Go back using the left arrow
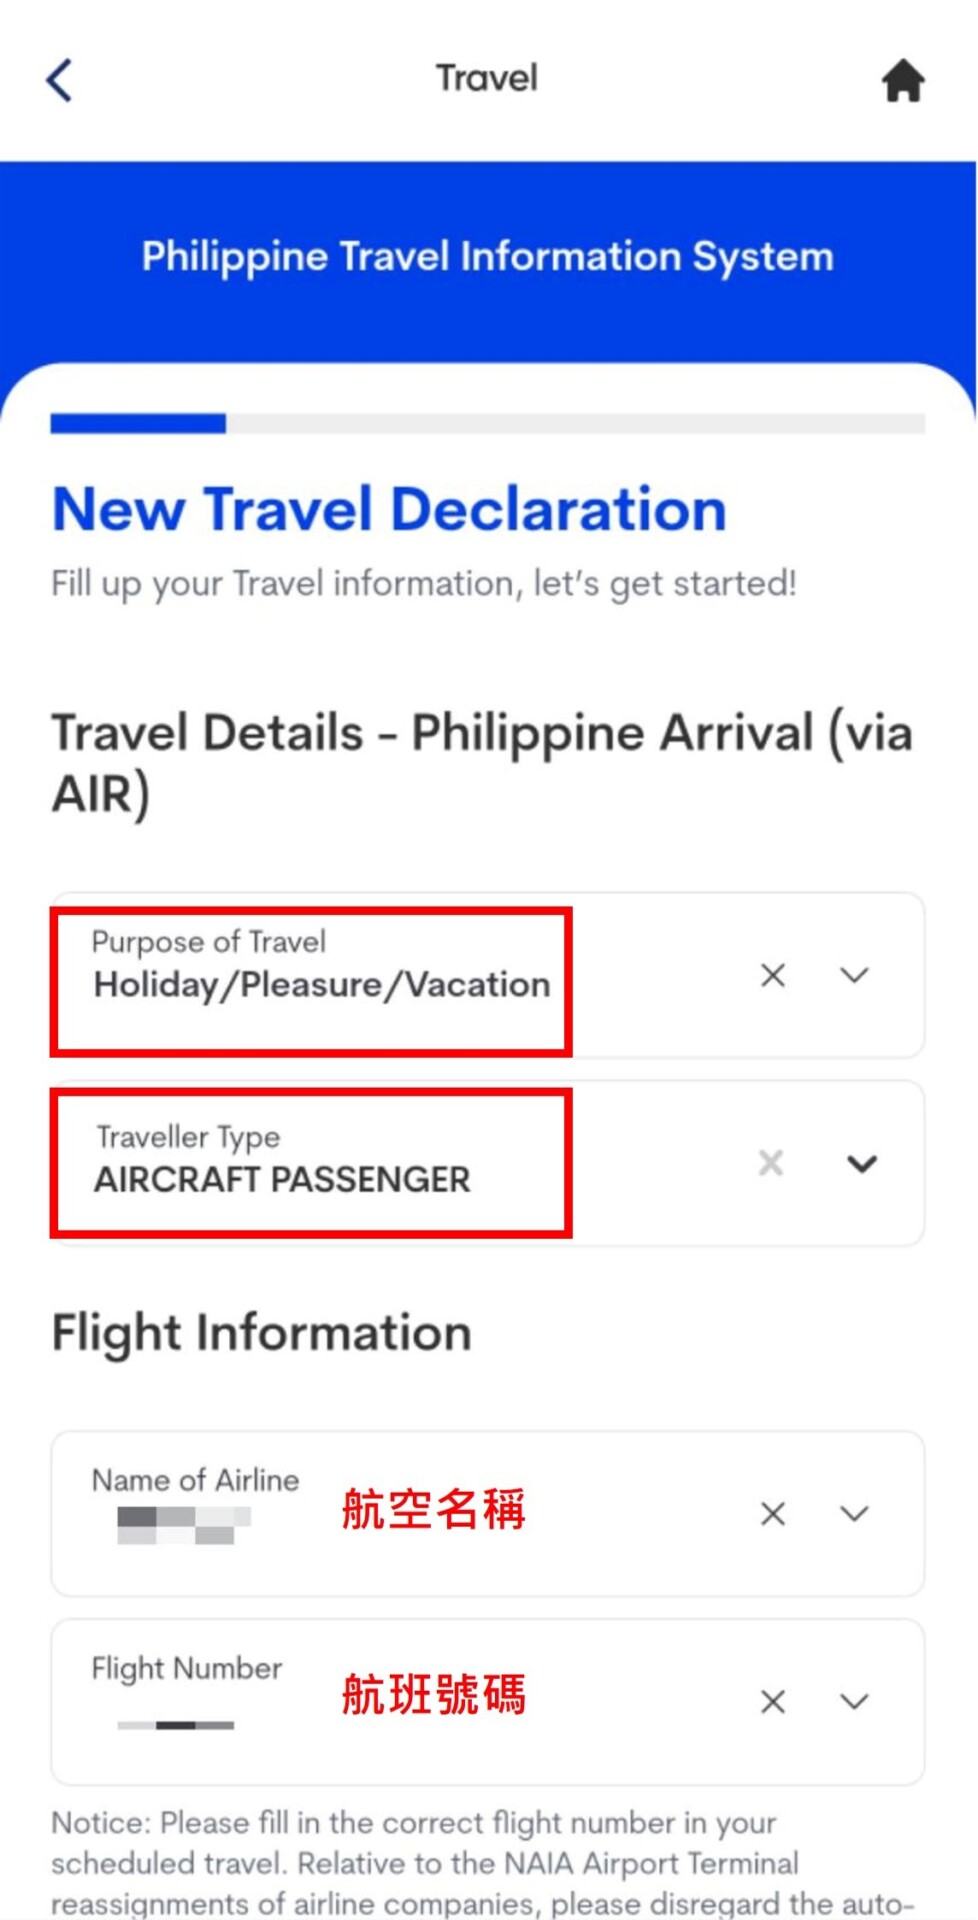The height and width of the screenshot is (1920, 978). 60,80
